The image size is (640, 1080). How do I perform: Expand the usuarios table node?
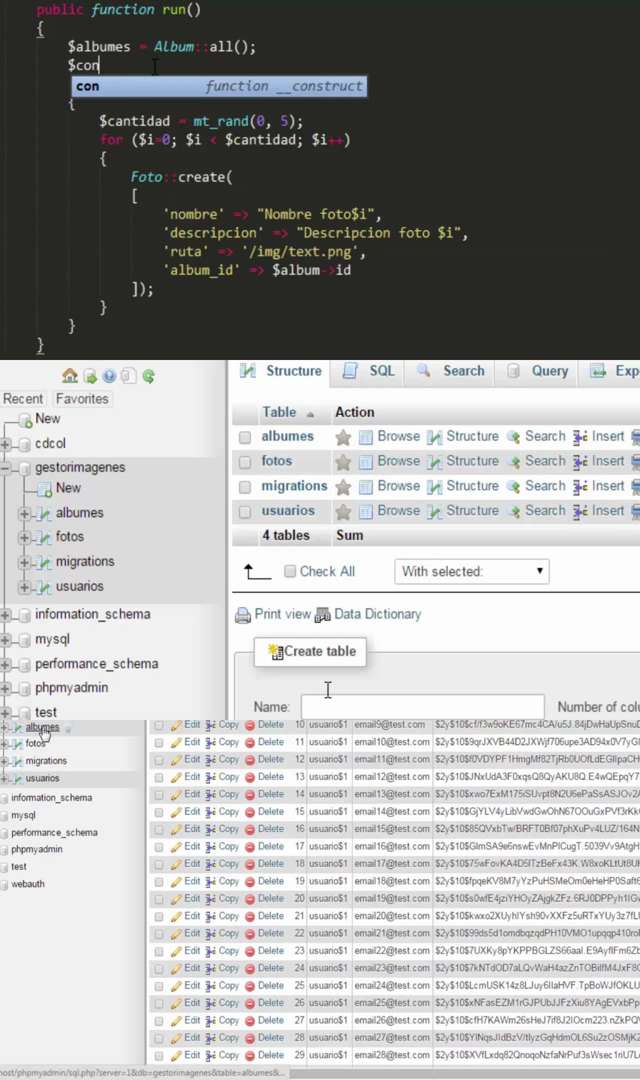24,588
